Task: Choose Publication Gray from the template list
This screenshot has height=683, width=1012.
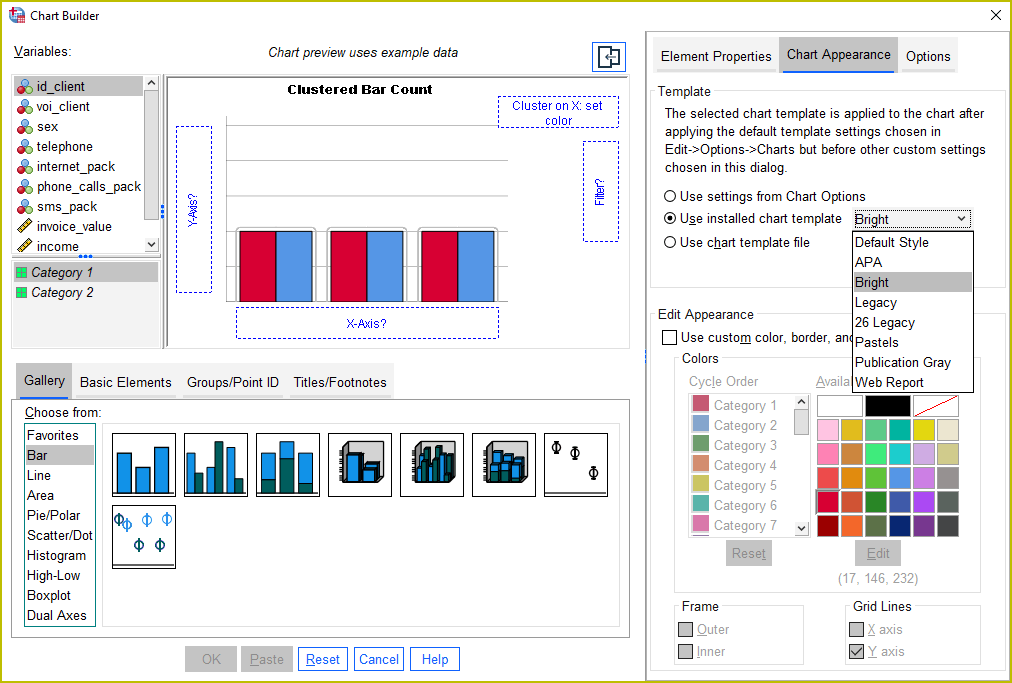Action: coord(912,363)
